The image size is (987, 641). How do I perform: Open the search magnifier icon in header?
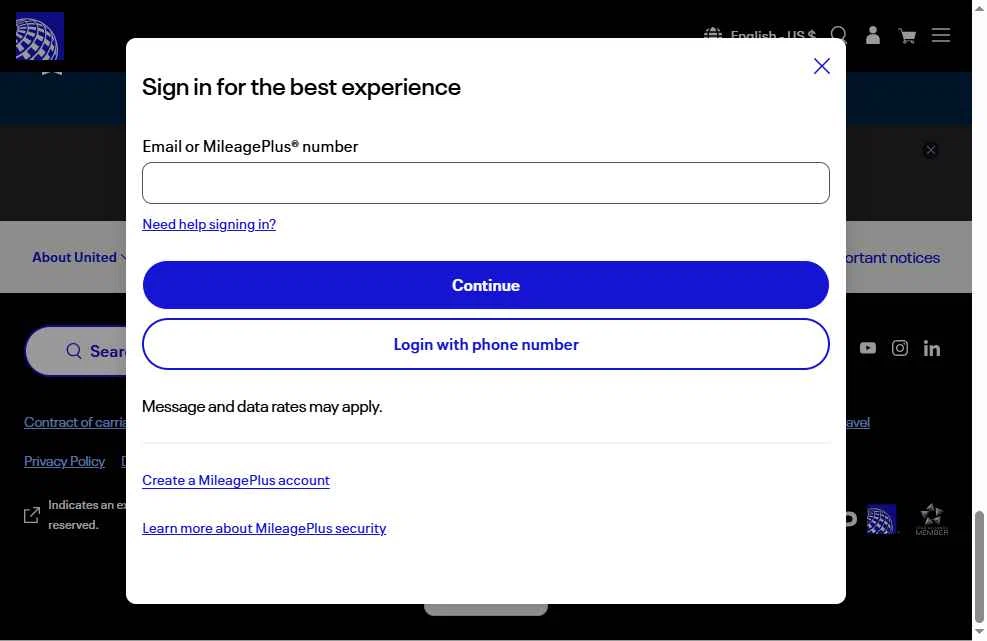pyautogui.click(x=838, y=35)
